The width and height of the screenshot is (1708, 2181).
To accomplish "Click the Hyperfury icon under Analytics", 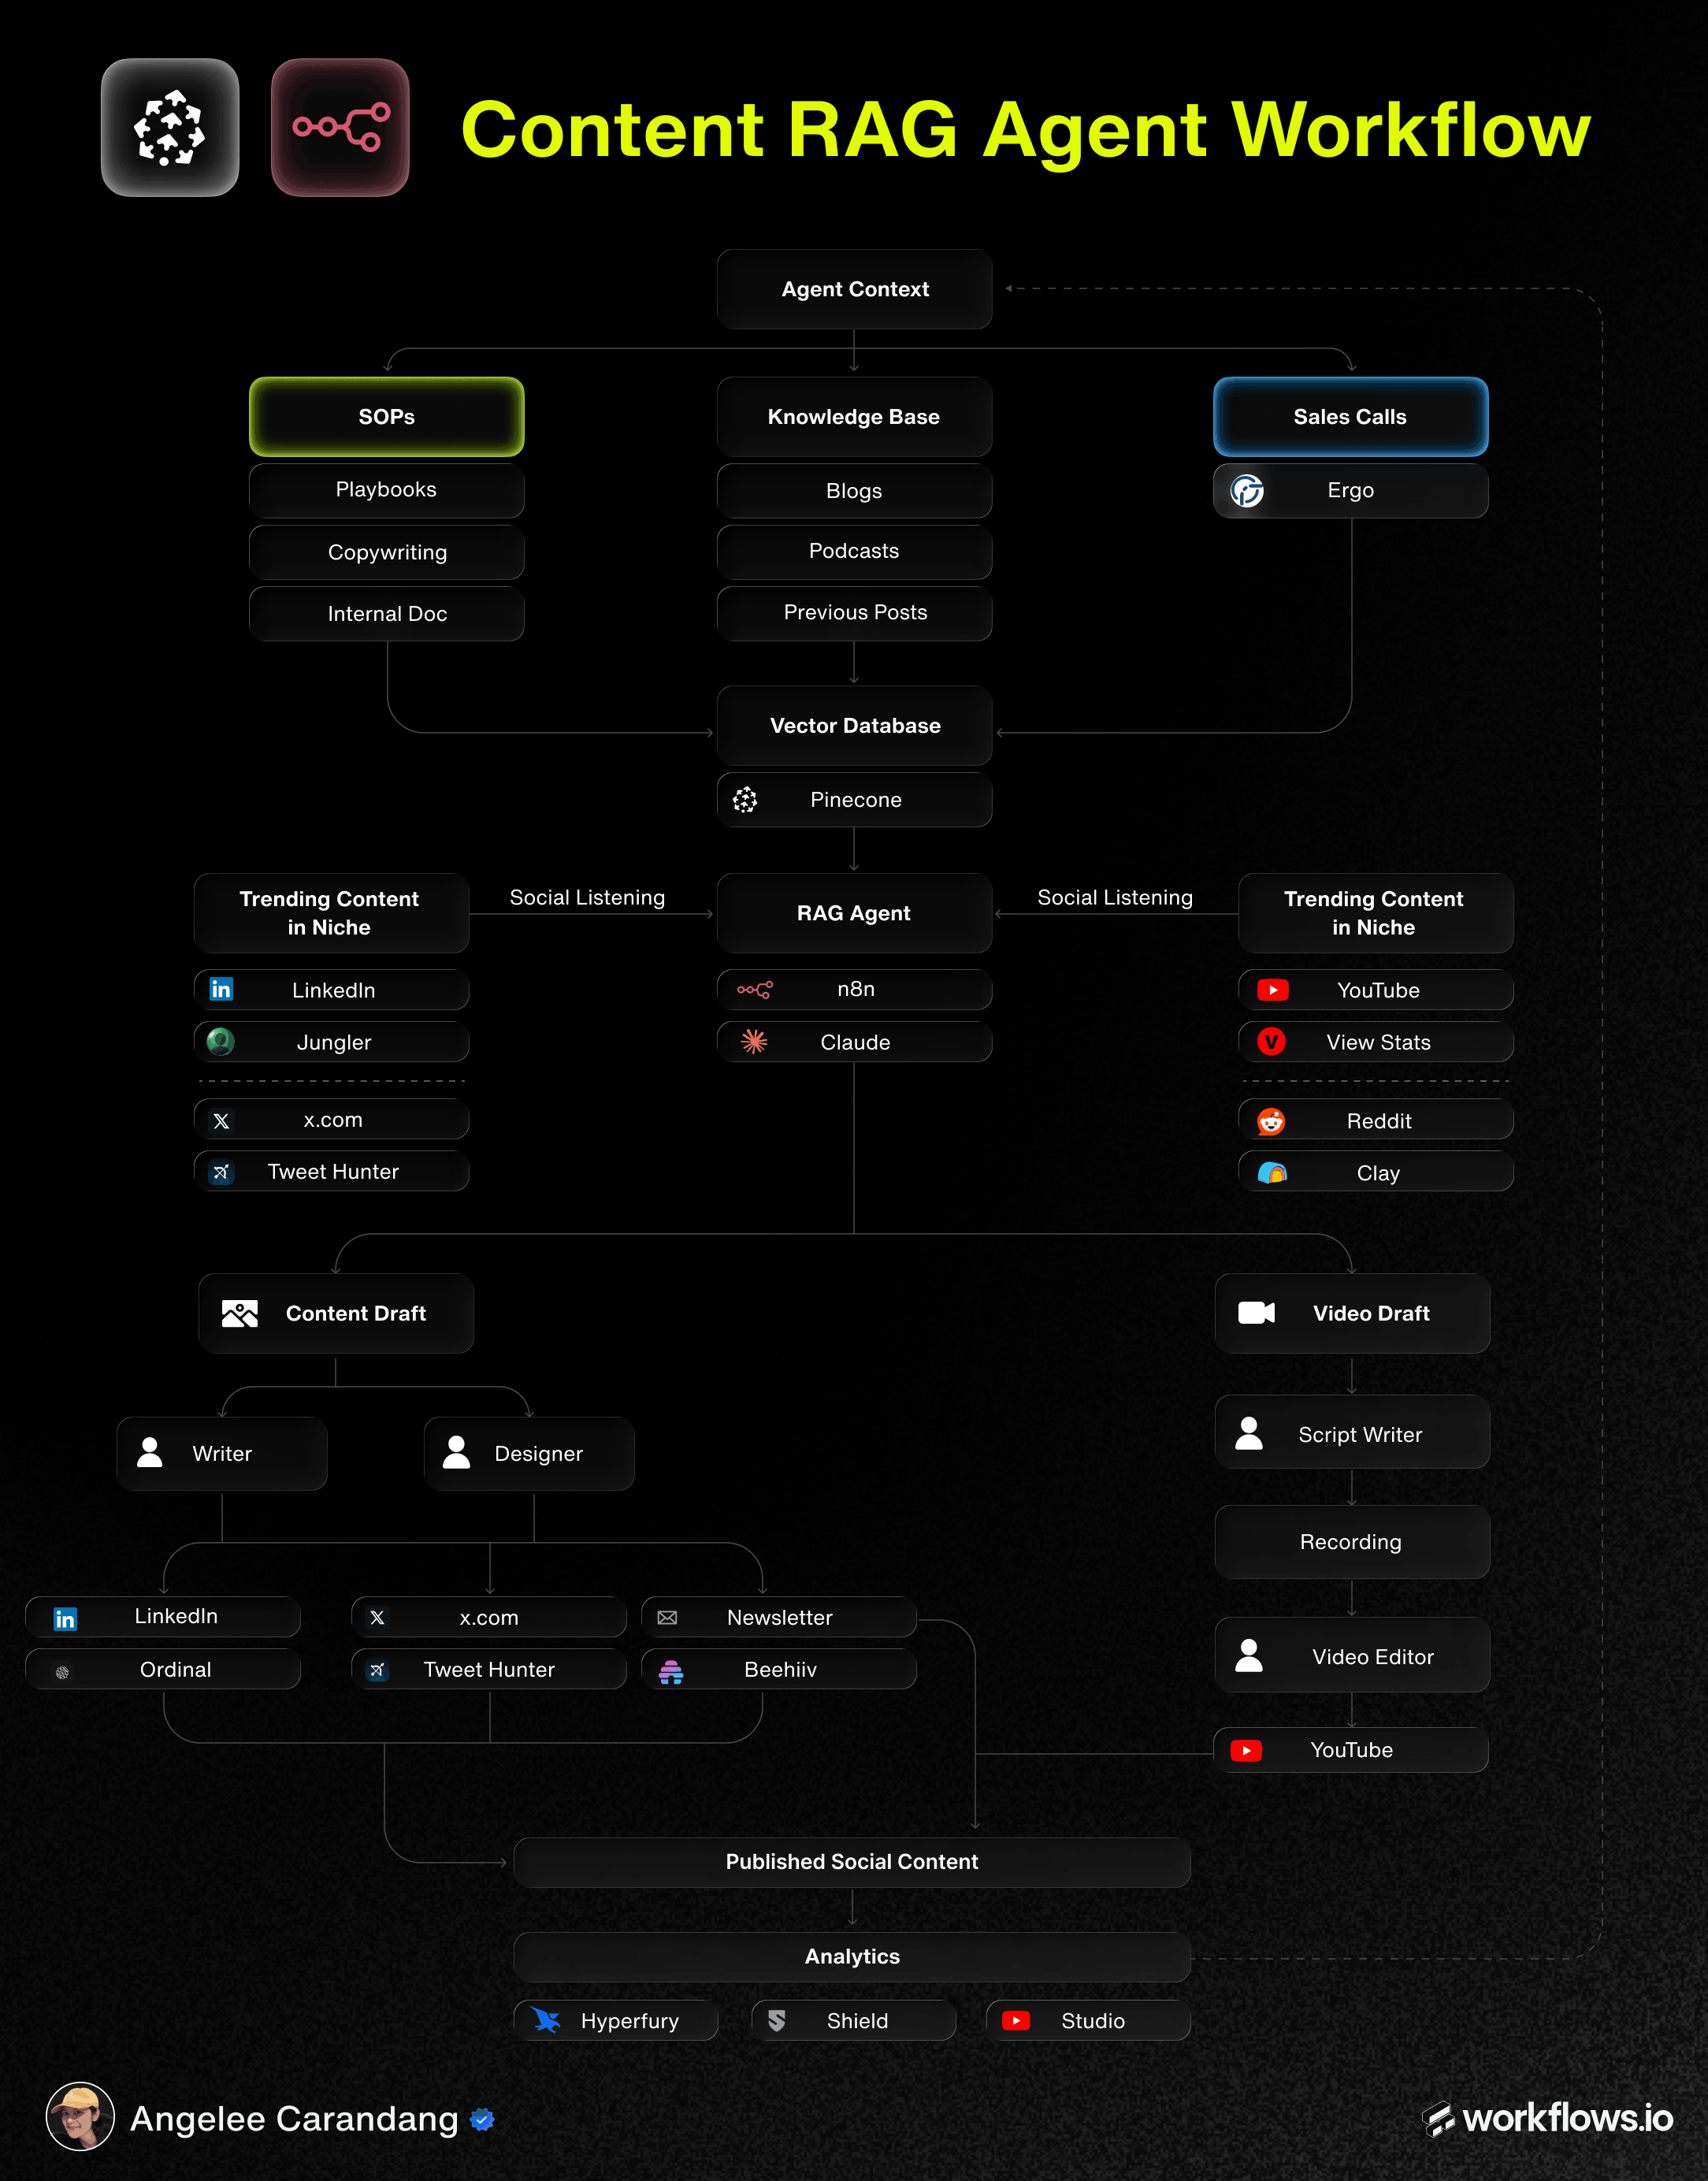I will coord(546,2020).
